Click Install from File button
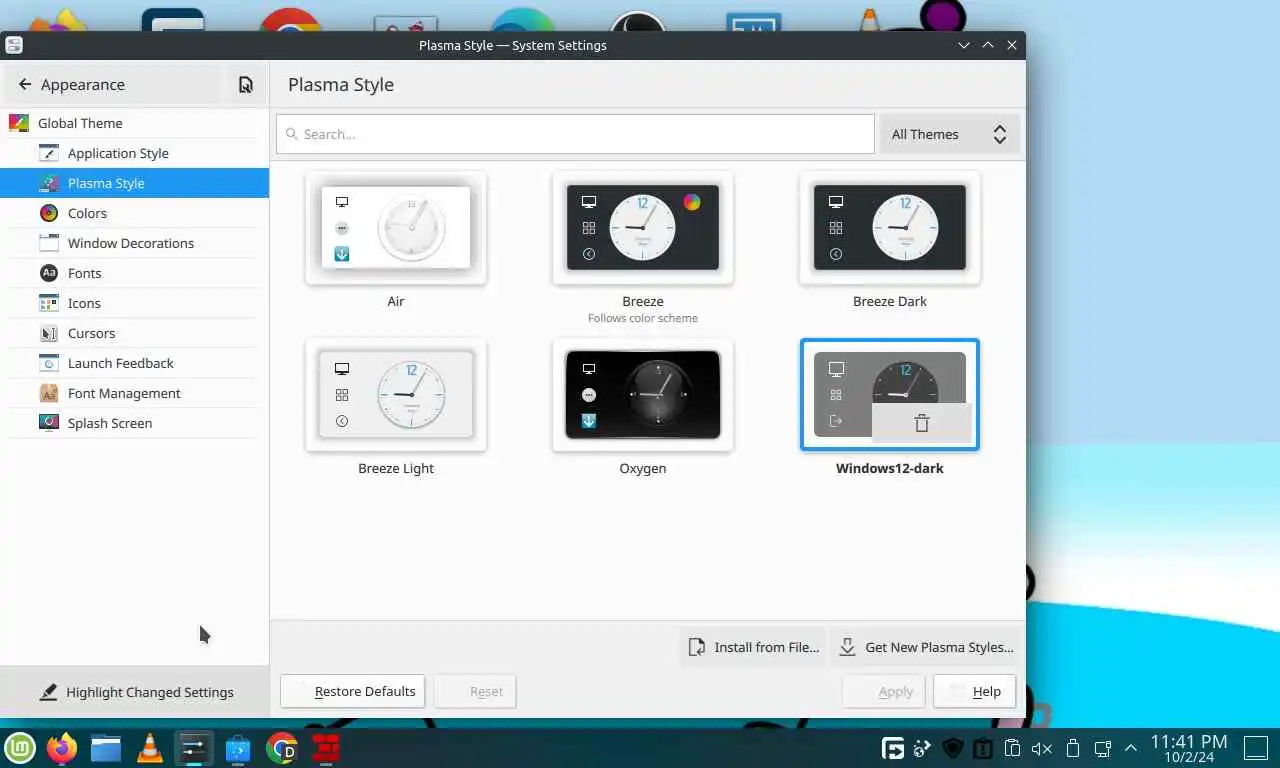This screenshot has width=1280, height=768. (755, 647)
